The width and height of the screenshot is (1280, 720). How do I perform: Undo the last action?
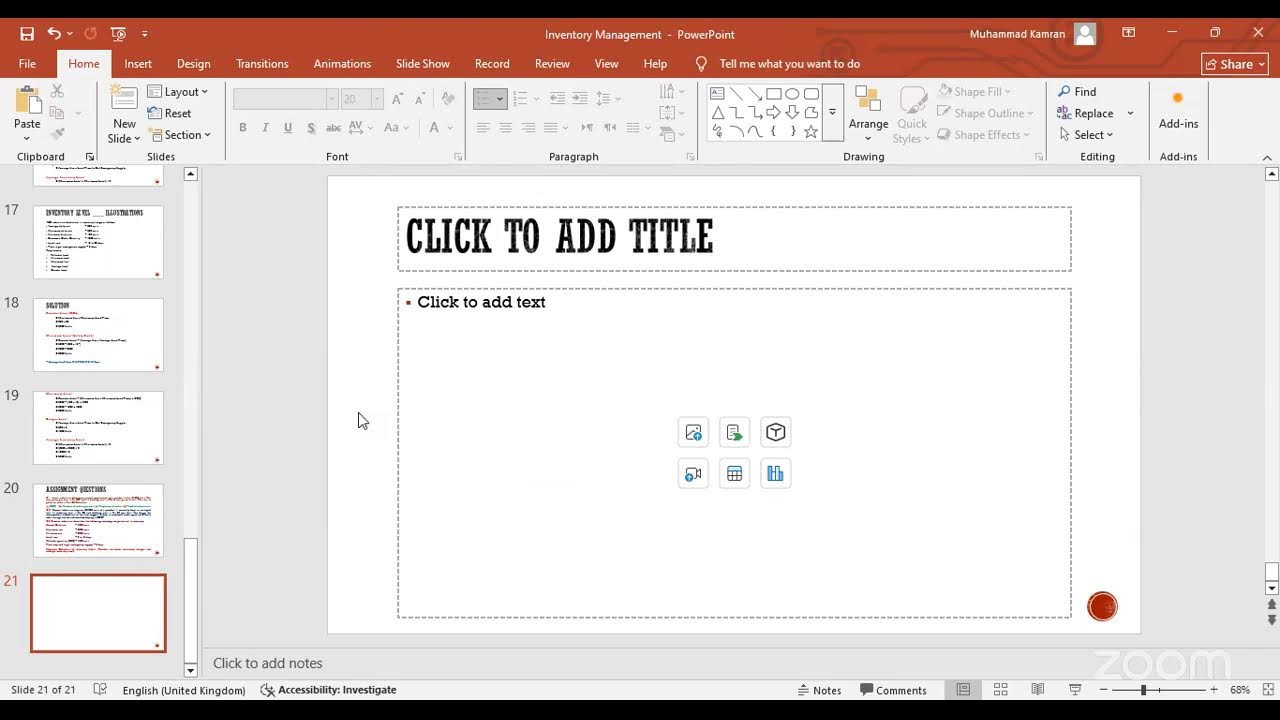(54, 33)
